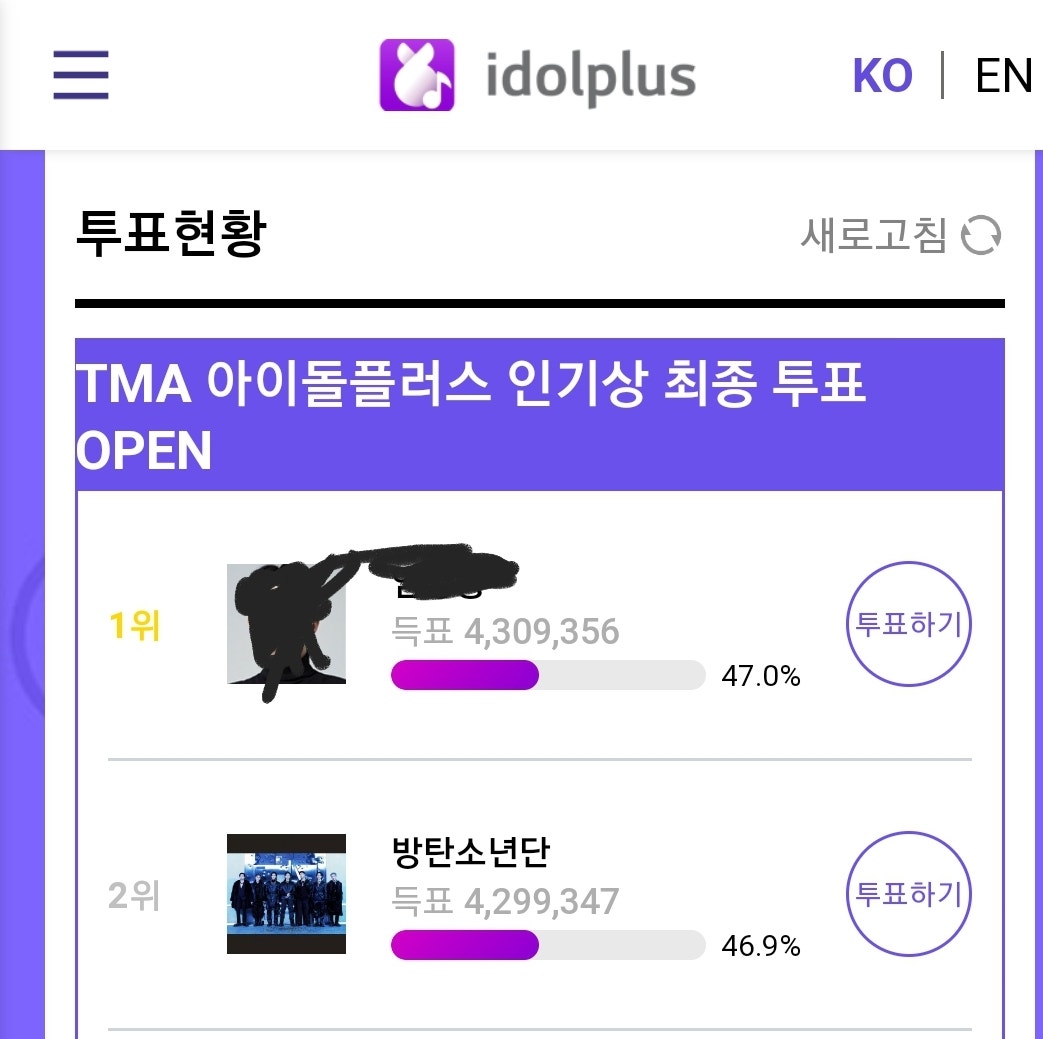Screen dimensions: 1043x1039
Task: Switch language to EN
Action: [1004, 75]
